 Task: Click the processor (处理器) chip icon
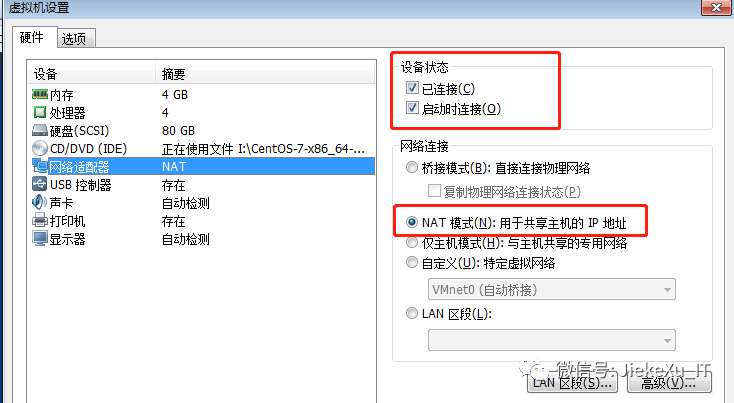tap(40, 112)
